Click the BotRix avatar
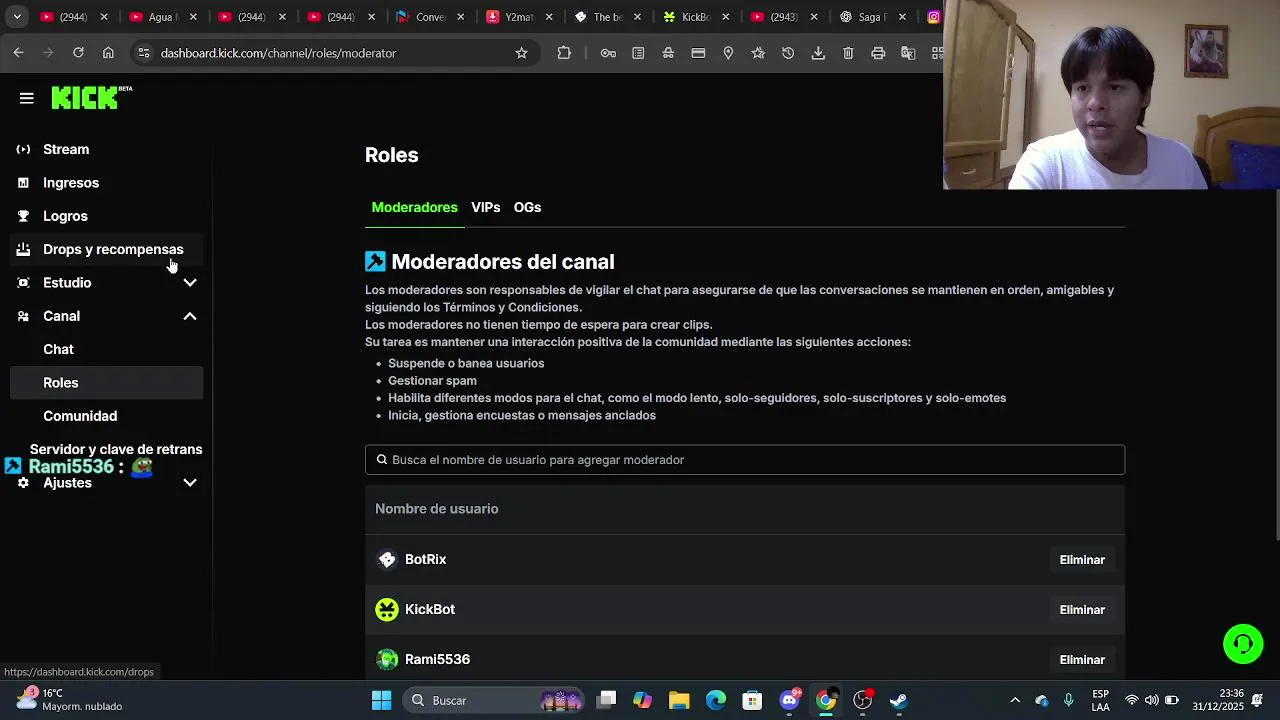Screen dimensions: 1280x720 point(387,560)
